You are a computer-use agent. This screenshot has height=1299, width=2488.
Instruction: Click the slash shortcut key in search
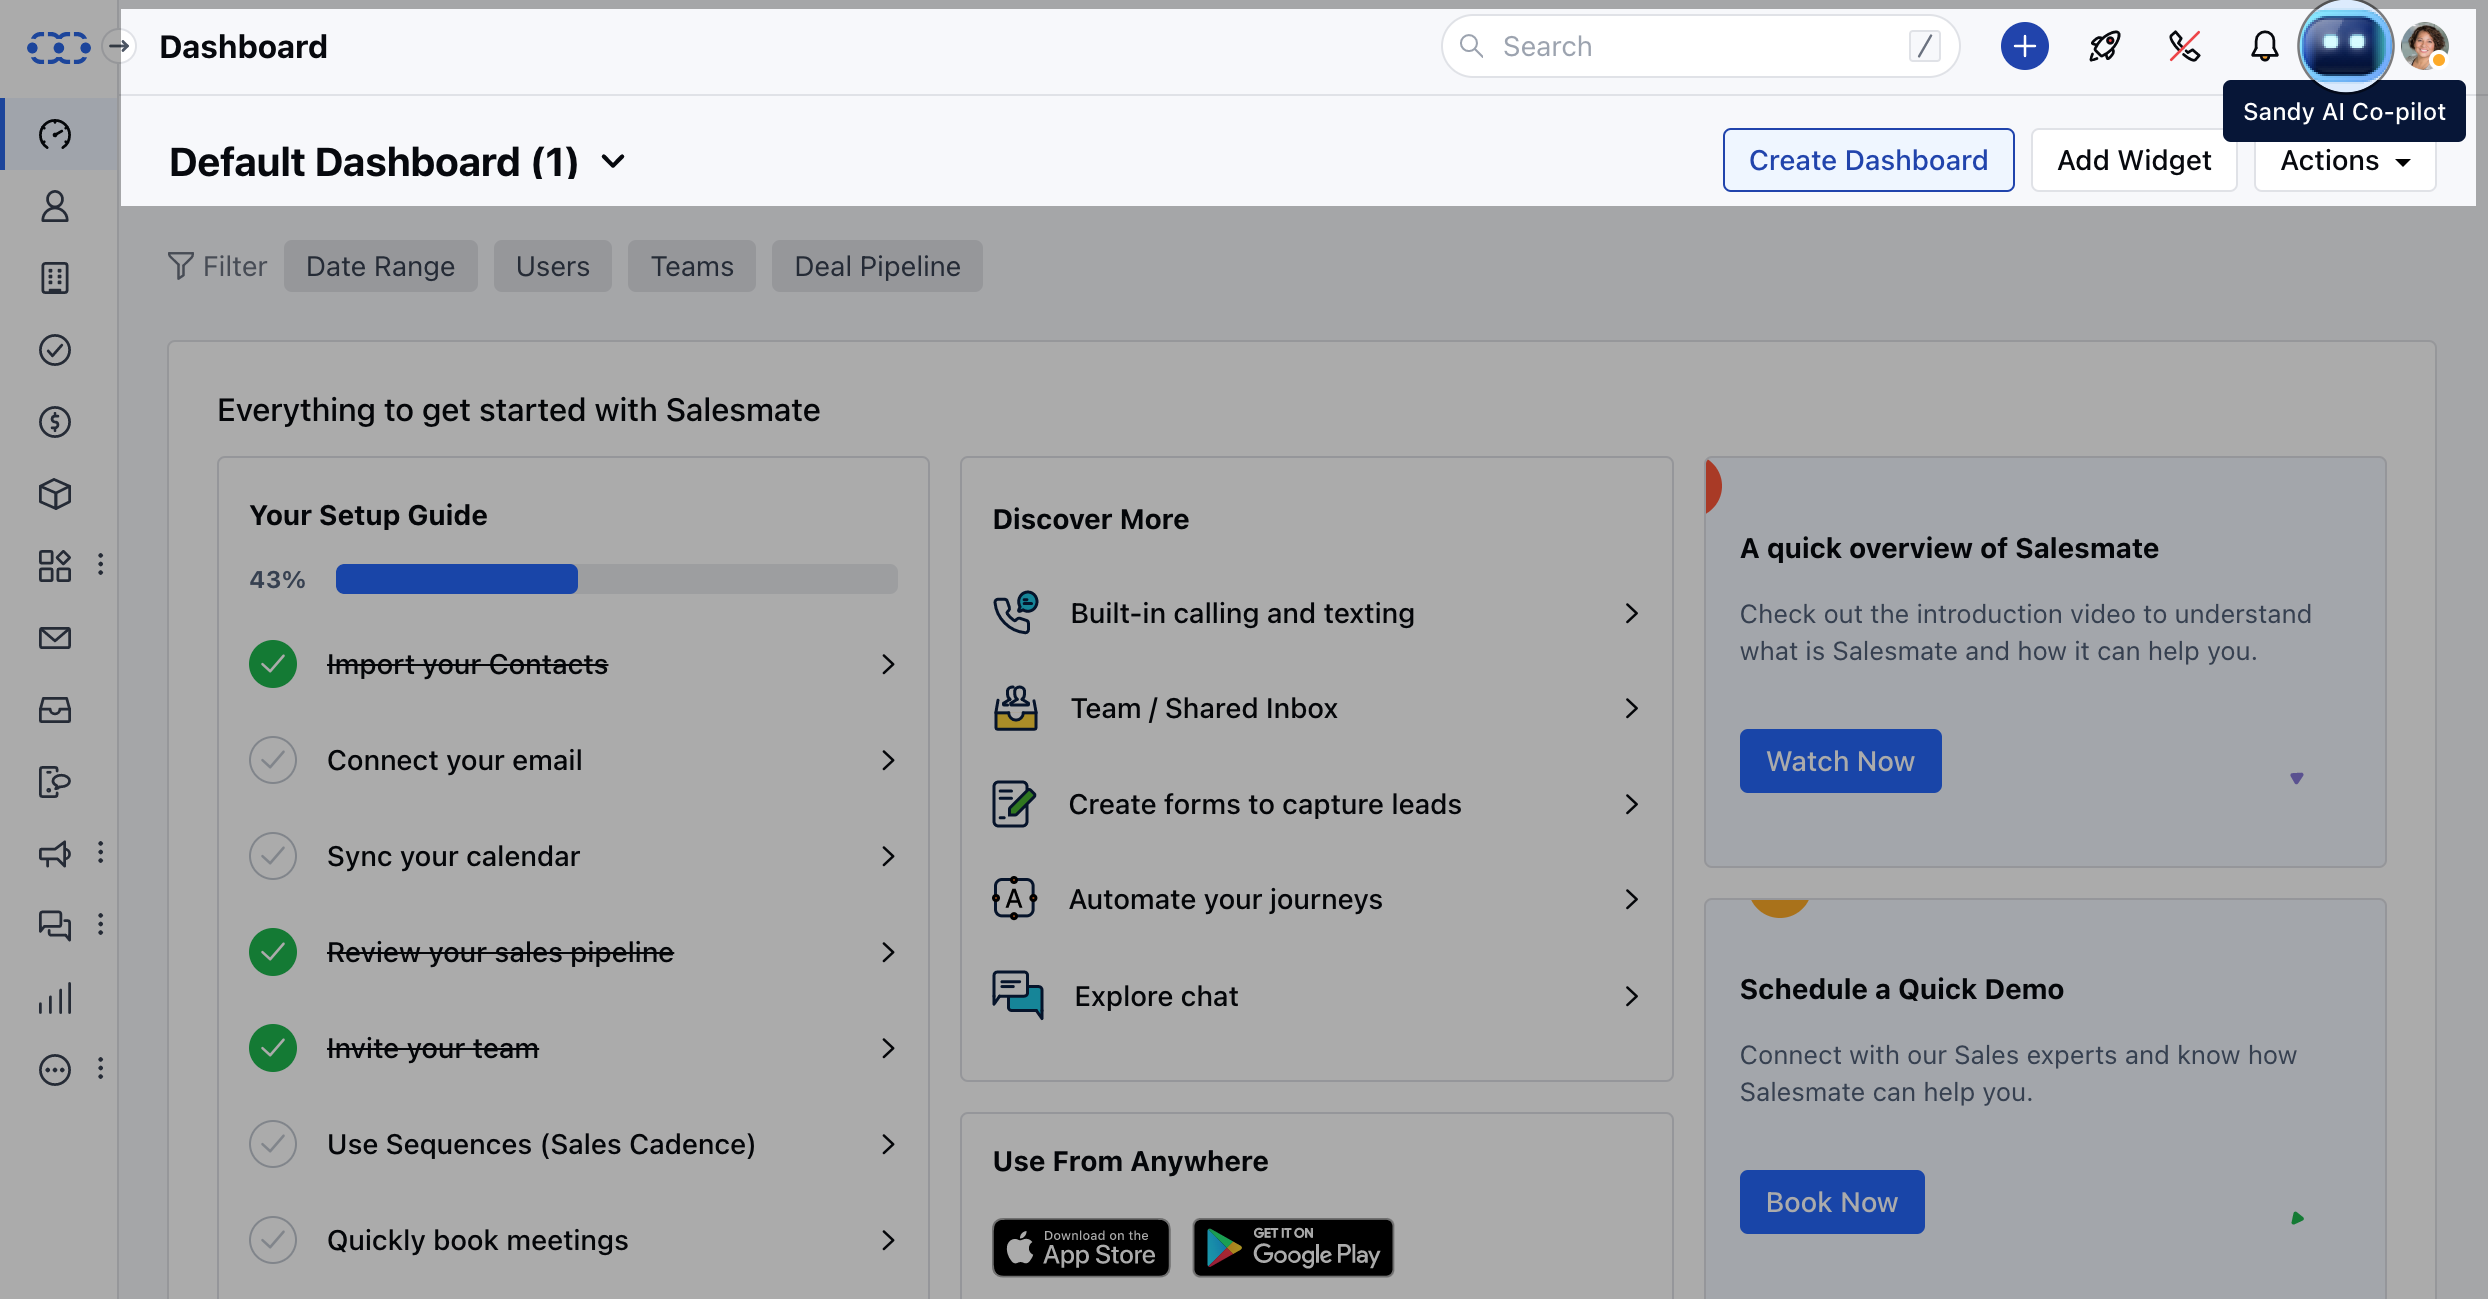(x=1925, y=46)
